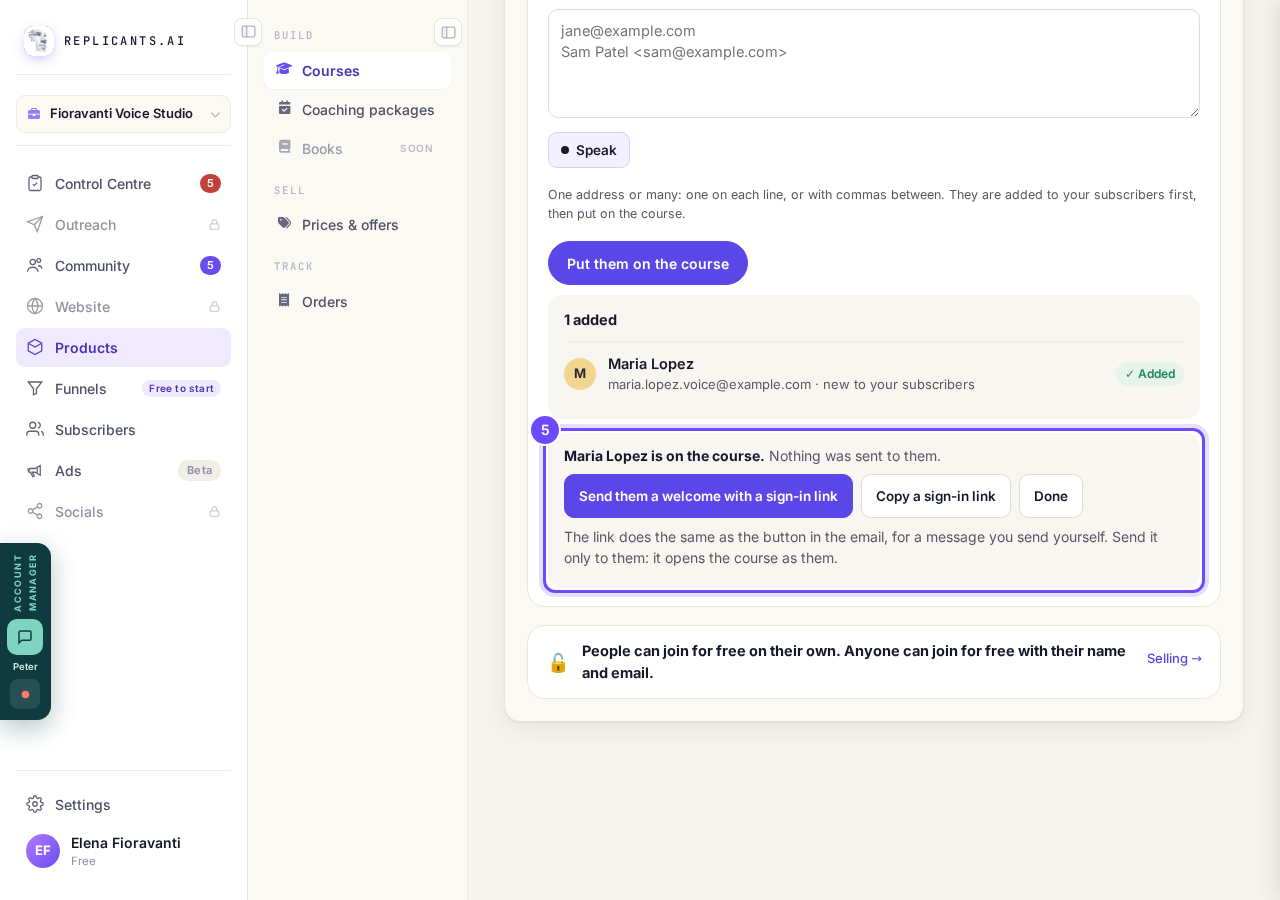Click the Orders receipt icon

point(285,300)
